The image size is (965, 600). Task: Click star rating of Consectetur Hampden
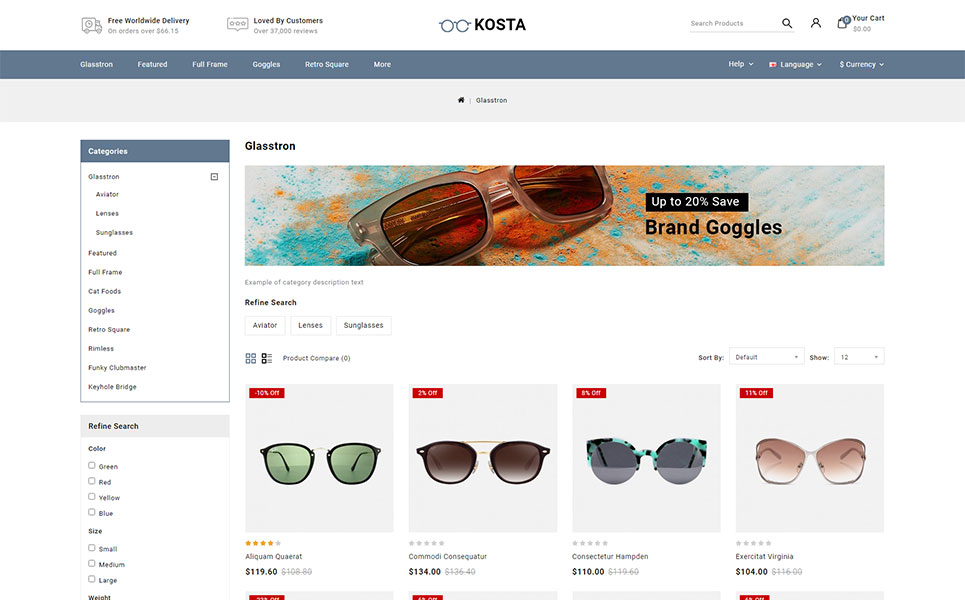tap(590, 543)
